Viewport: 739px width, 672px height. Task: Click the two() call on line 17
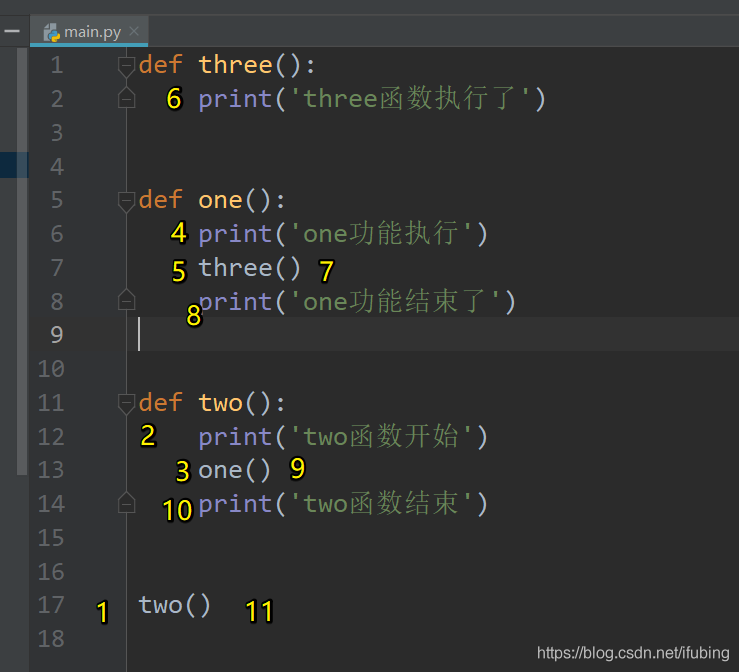coord(174,606)
